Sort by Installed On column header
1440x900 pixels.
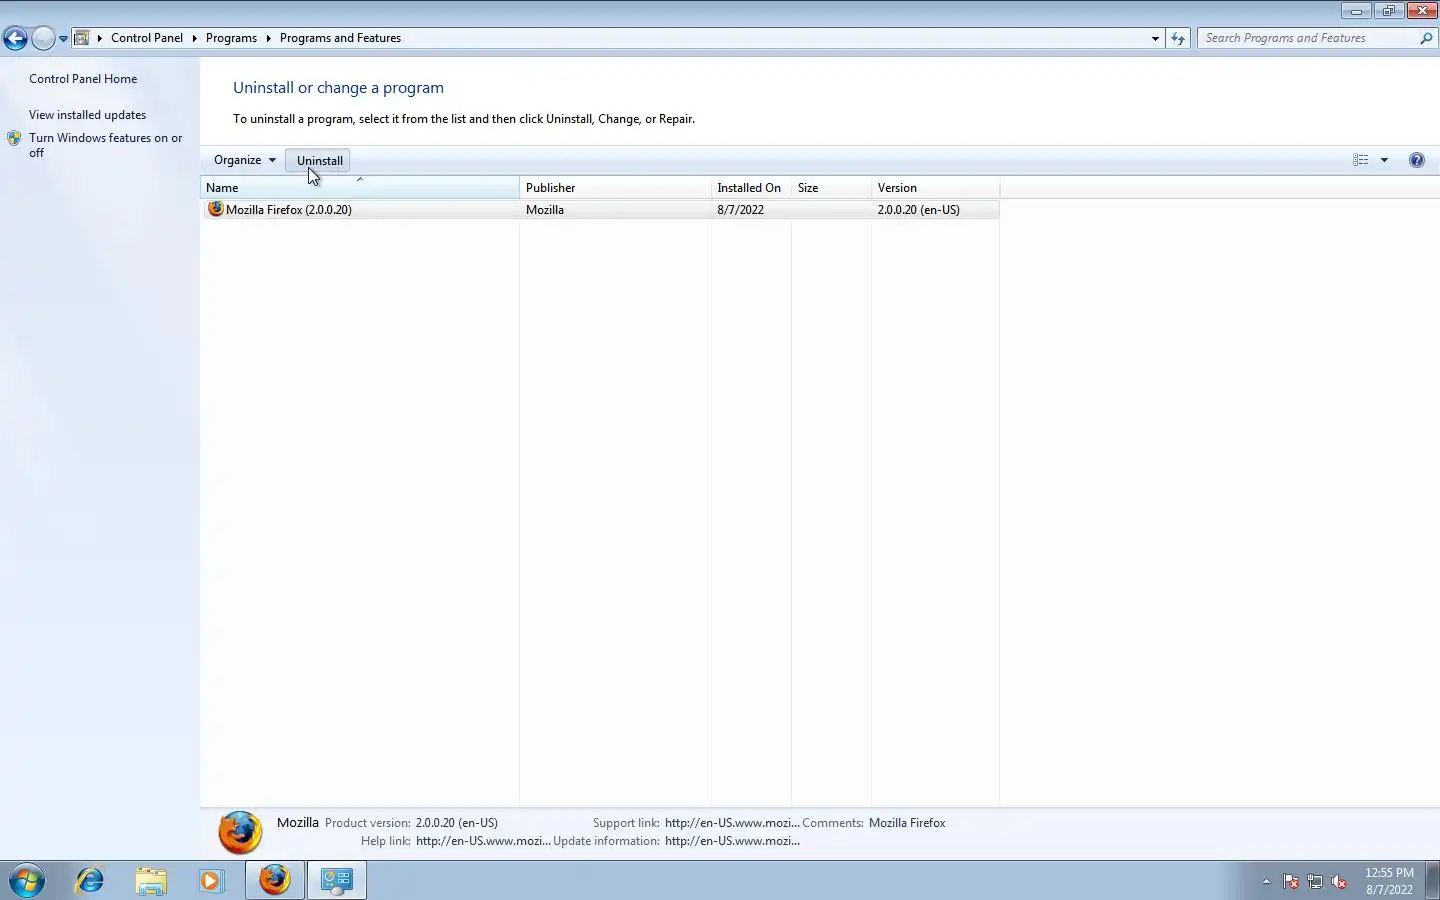pos(751,188)
